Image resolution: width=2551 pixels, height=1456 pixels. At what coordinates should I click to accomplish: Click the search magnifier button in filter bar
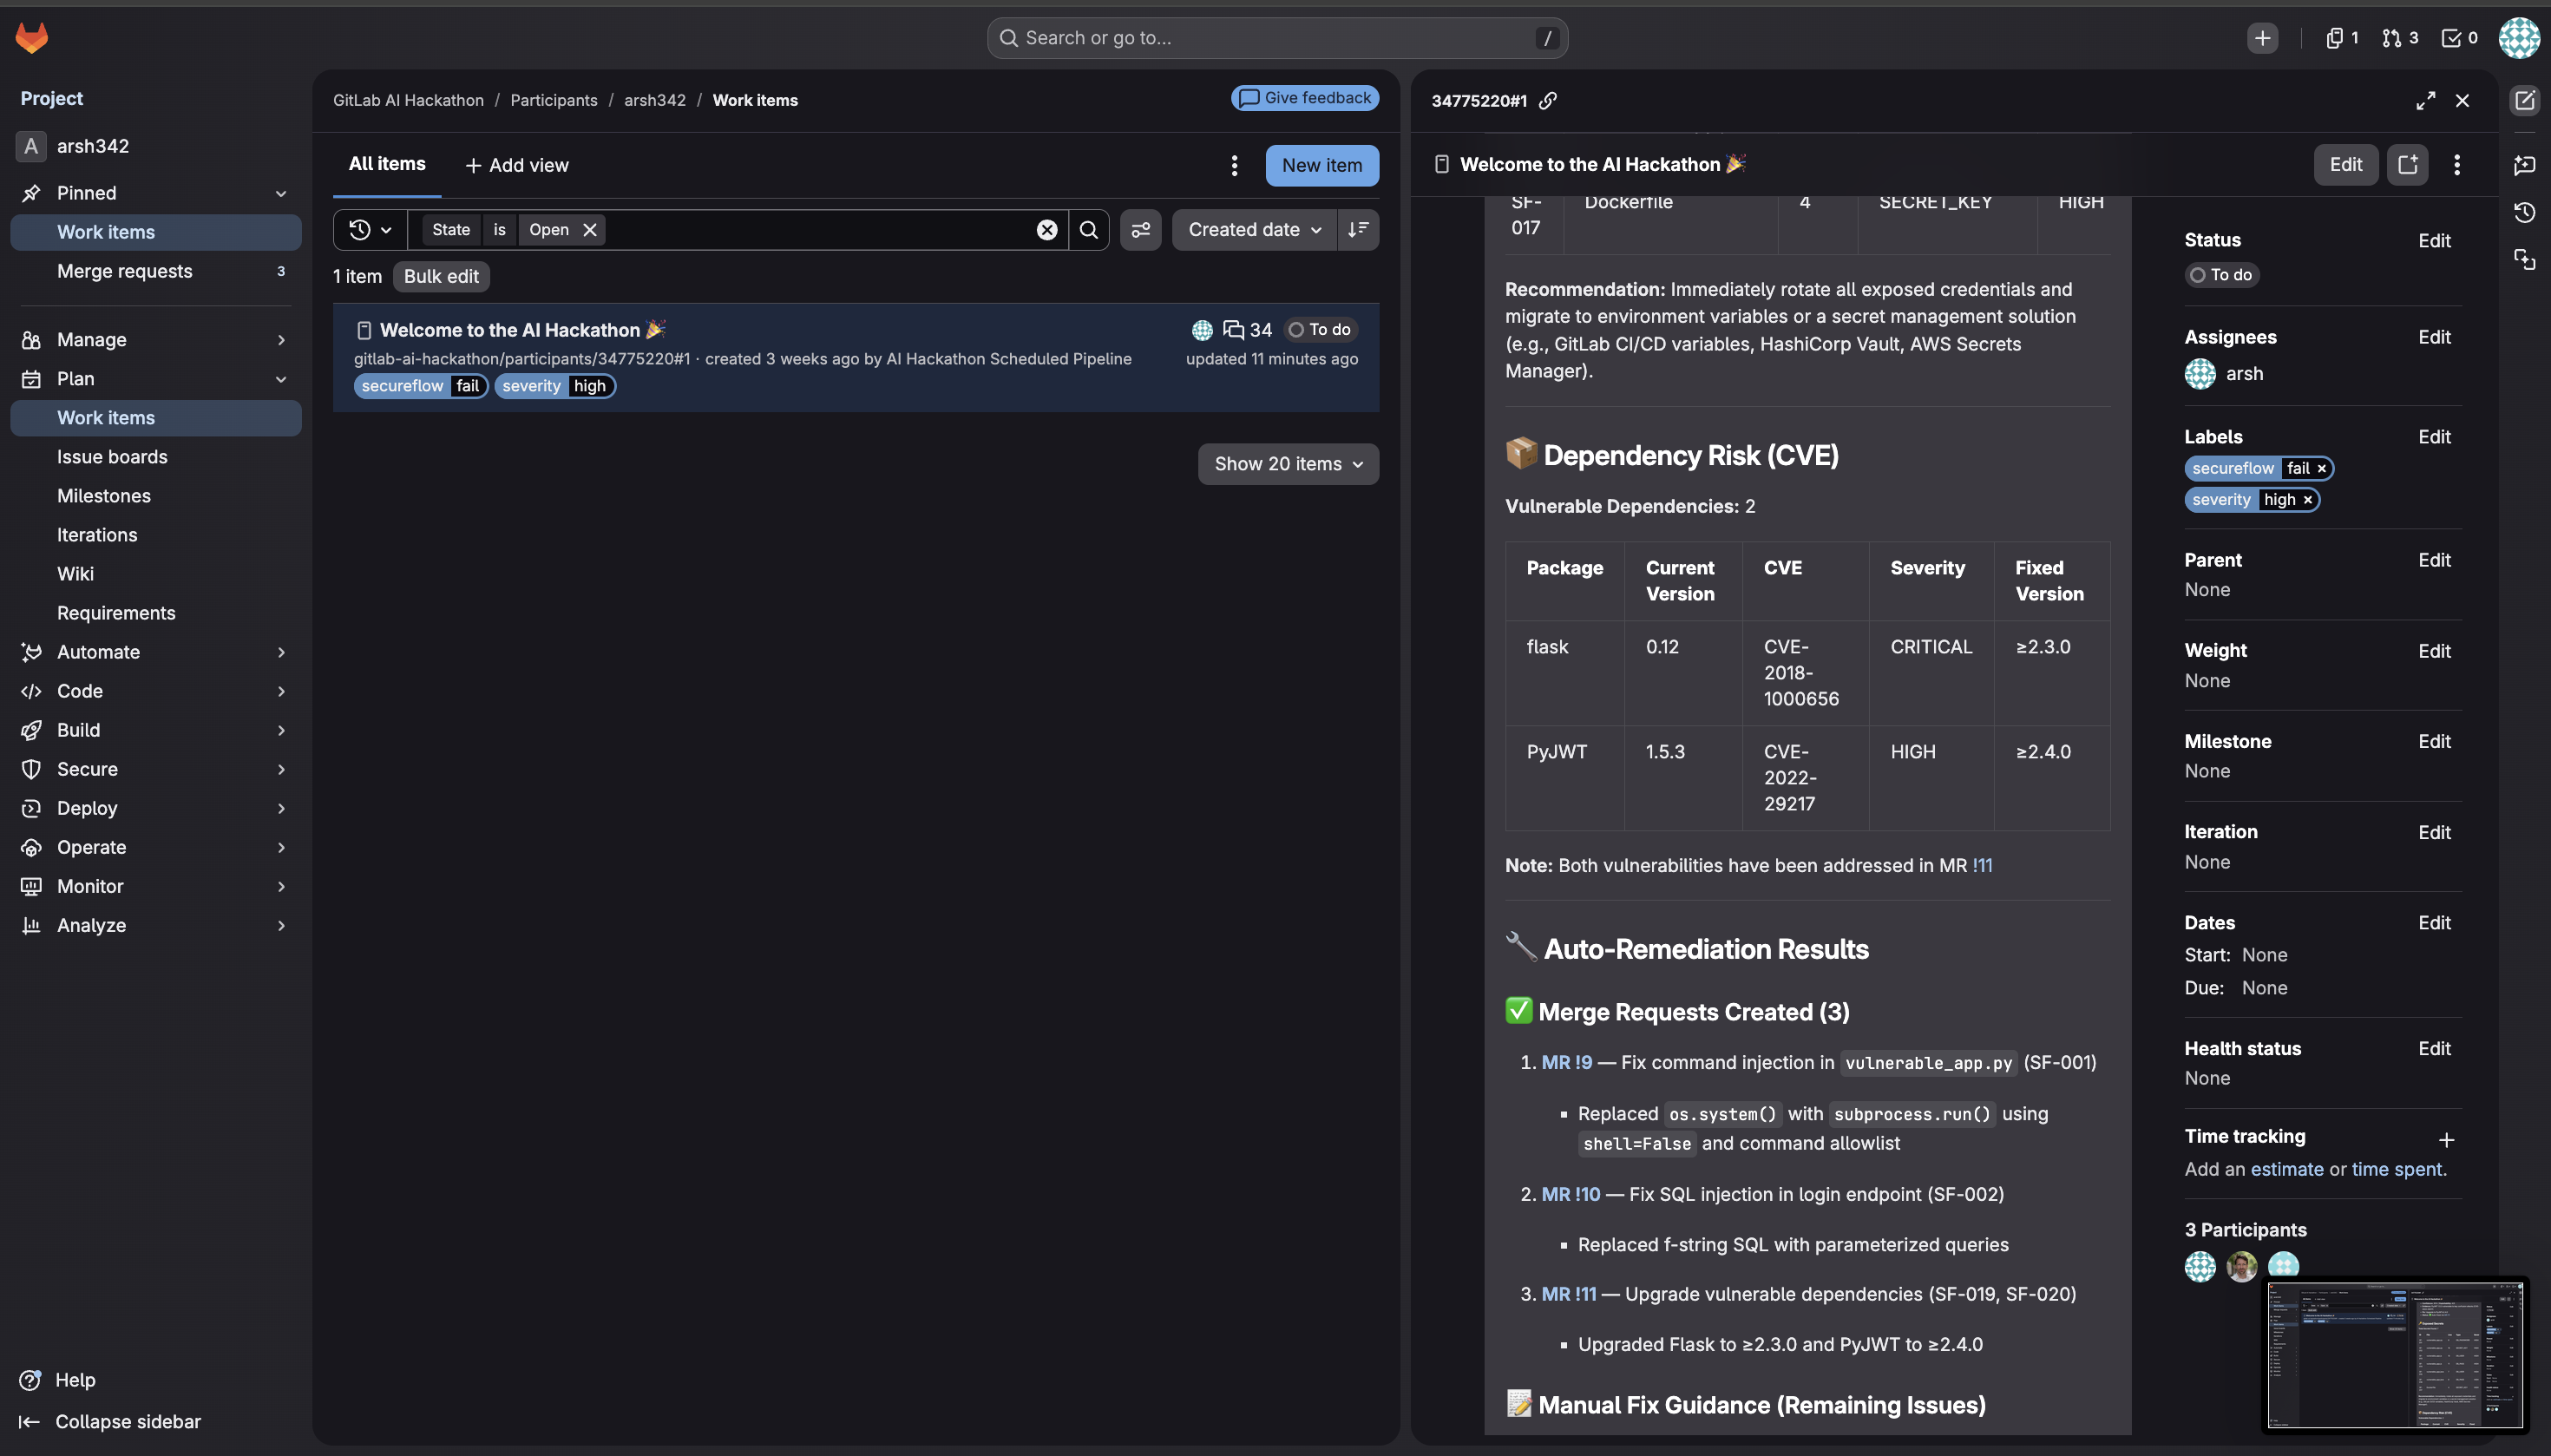[x=1089, y=230]
